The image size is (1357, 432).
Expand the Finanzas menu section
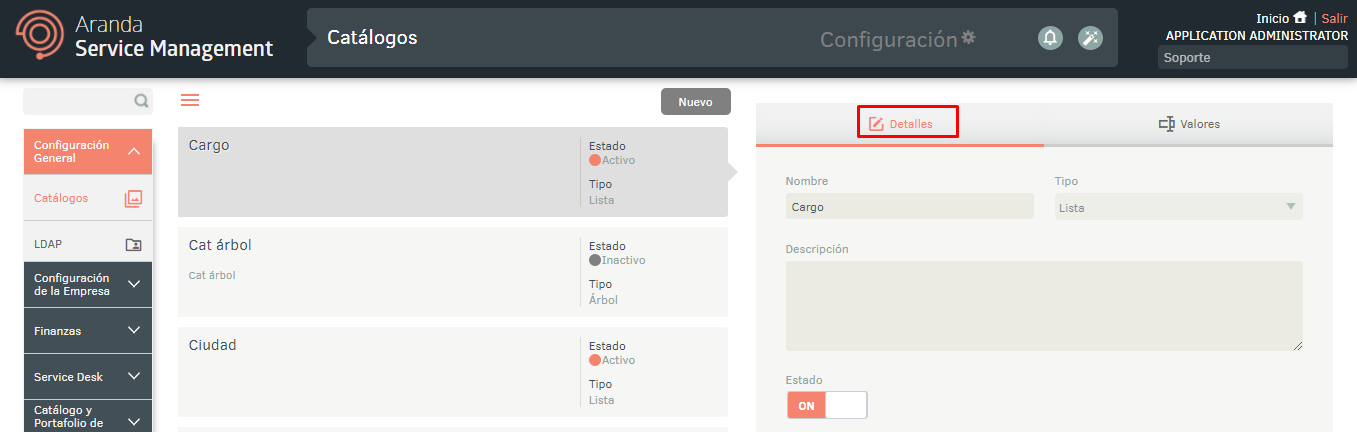(133, 331)
